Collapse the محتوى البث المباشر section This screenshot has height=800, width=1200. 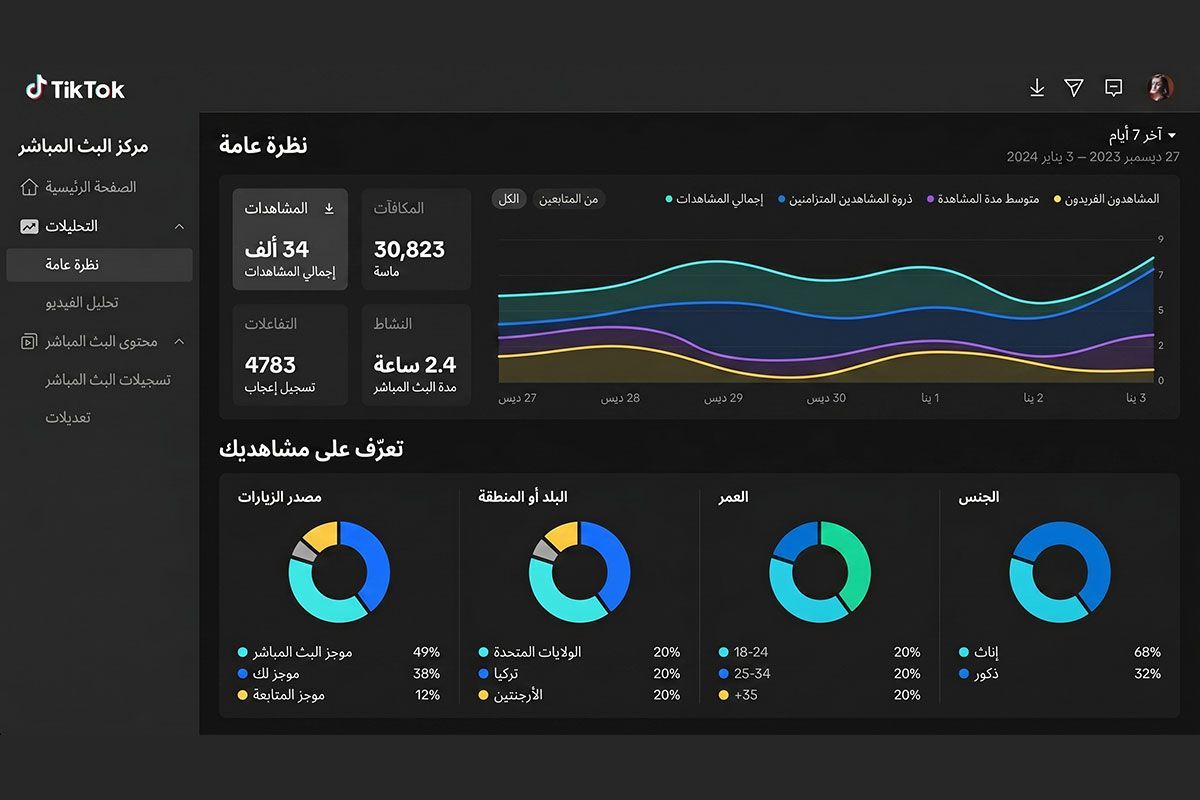point(179,341)
